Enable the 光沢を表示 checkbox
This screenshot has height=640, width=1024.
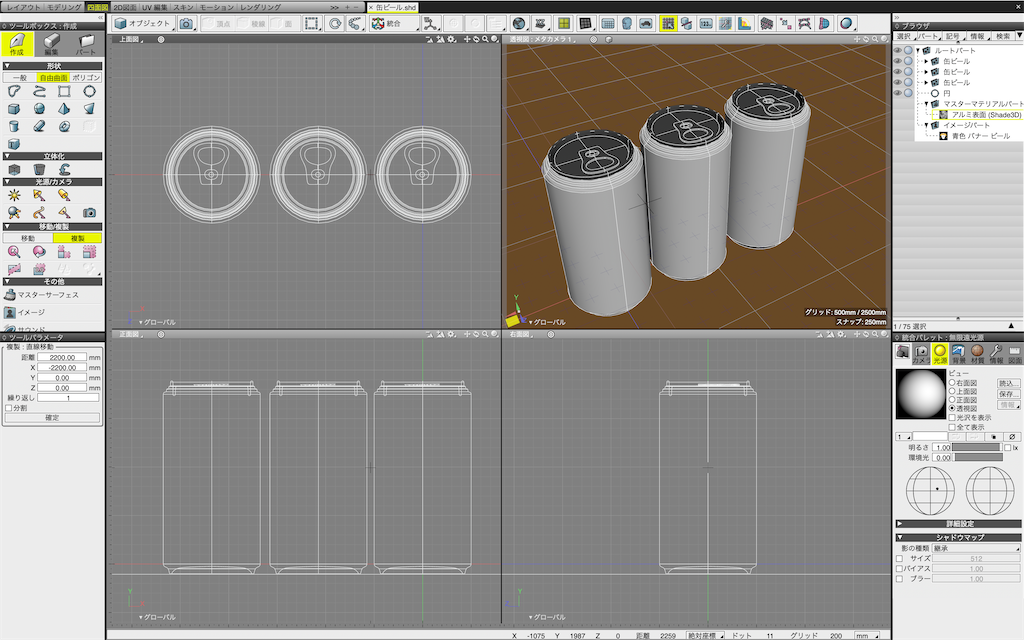[952, 417]
